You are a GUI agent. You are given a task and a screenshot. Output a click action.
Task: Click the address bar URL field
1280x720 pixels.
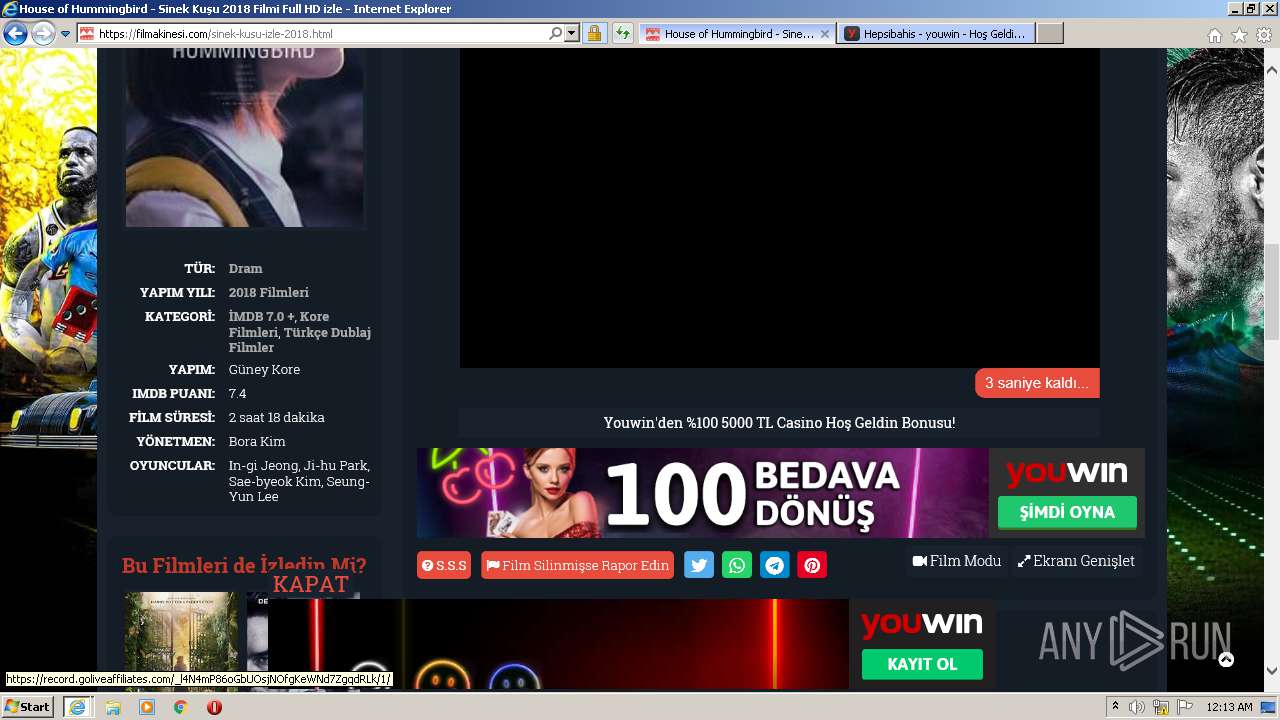click(312, 34)
